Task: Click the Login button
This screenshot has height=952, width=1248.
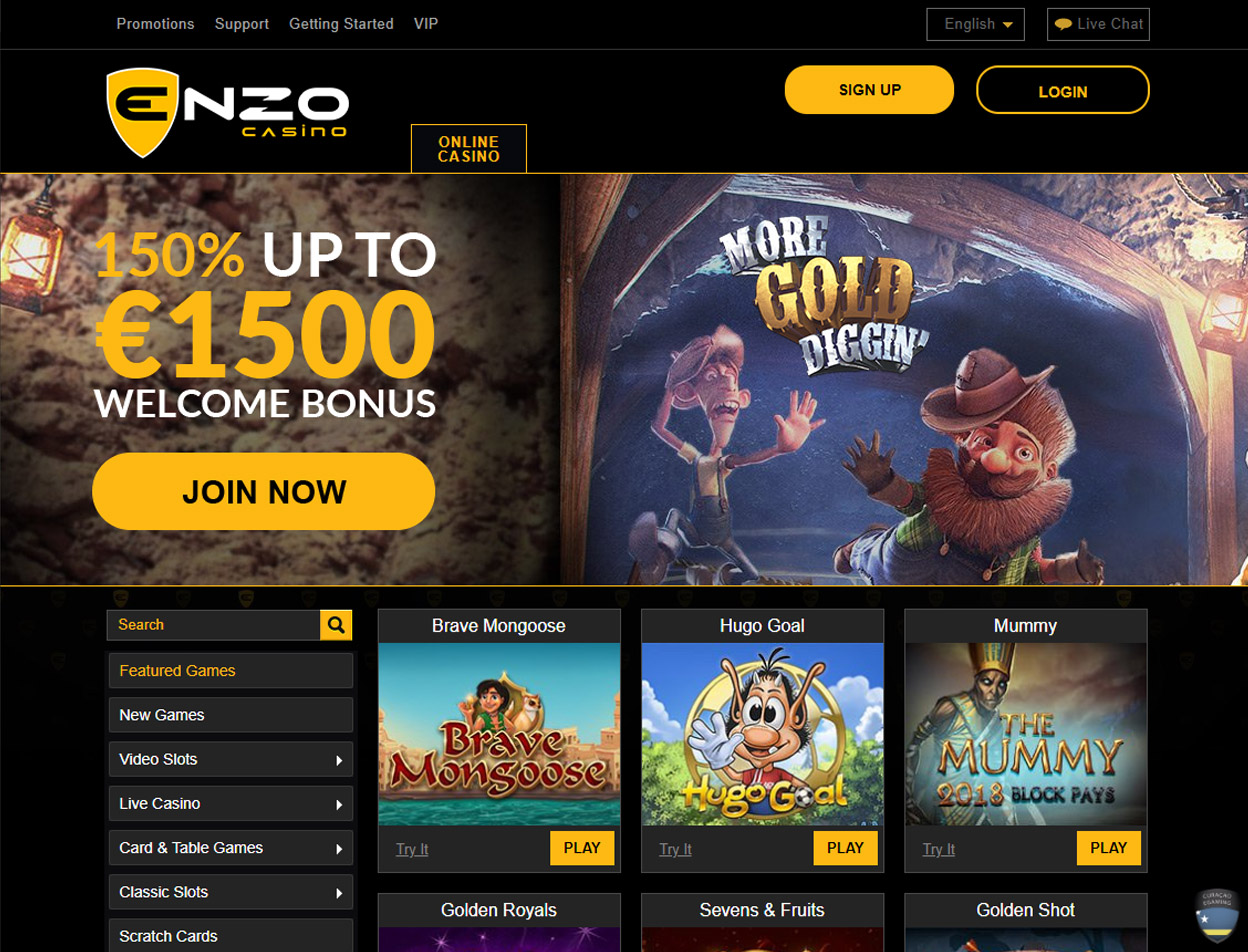Action: point(1063,90)
